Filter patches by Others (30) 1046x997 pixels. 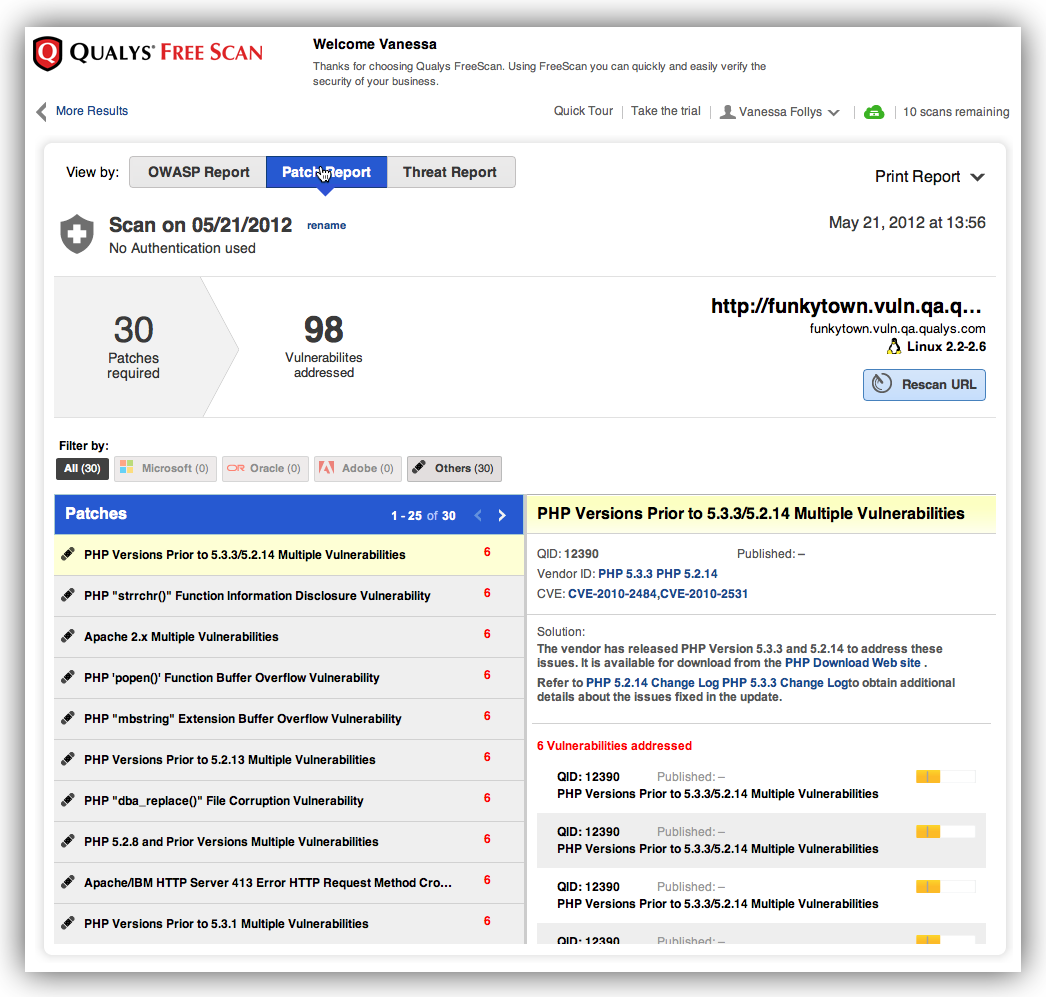tap(454, 468)
